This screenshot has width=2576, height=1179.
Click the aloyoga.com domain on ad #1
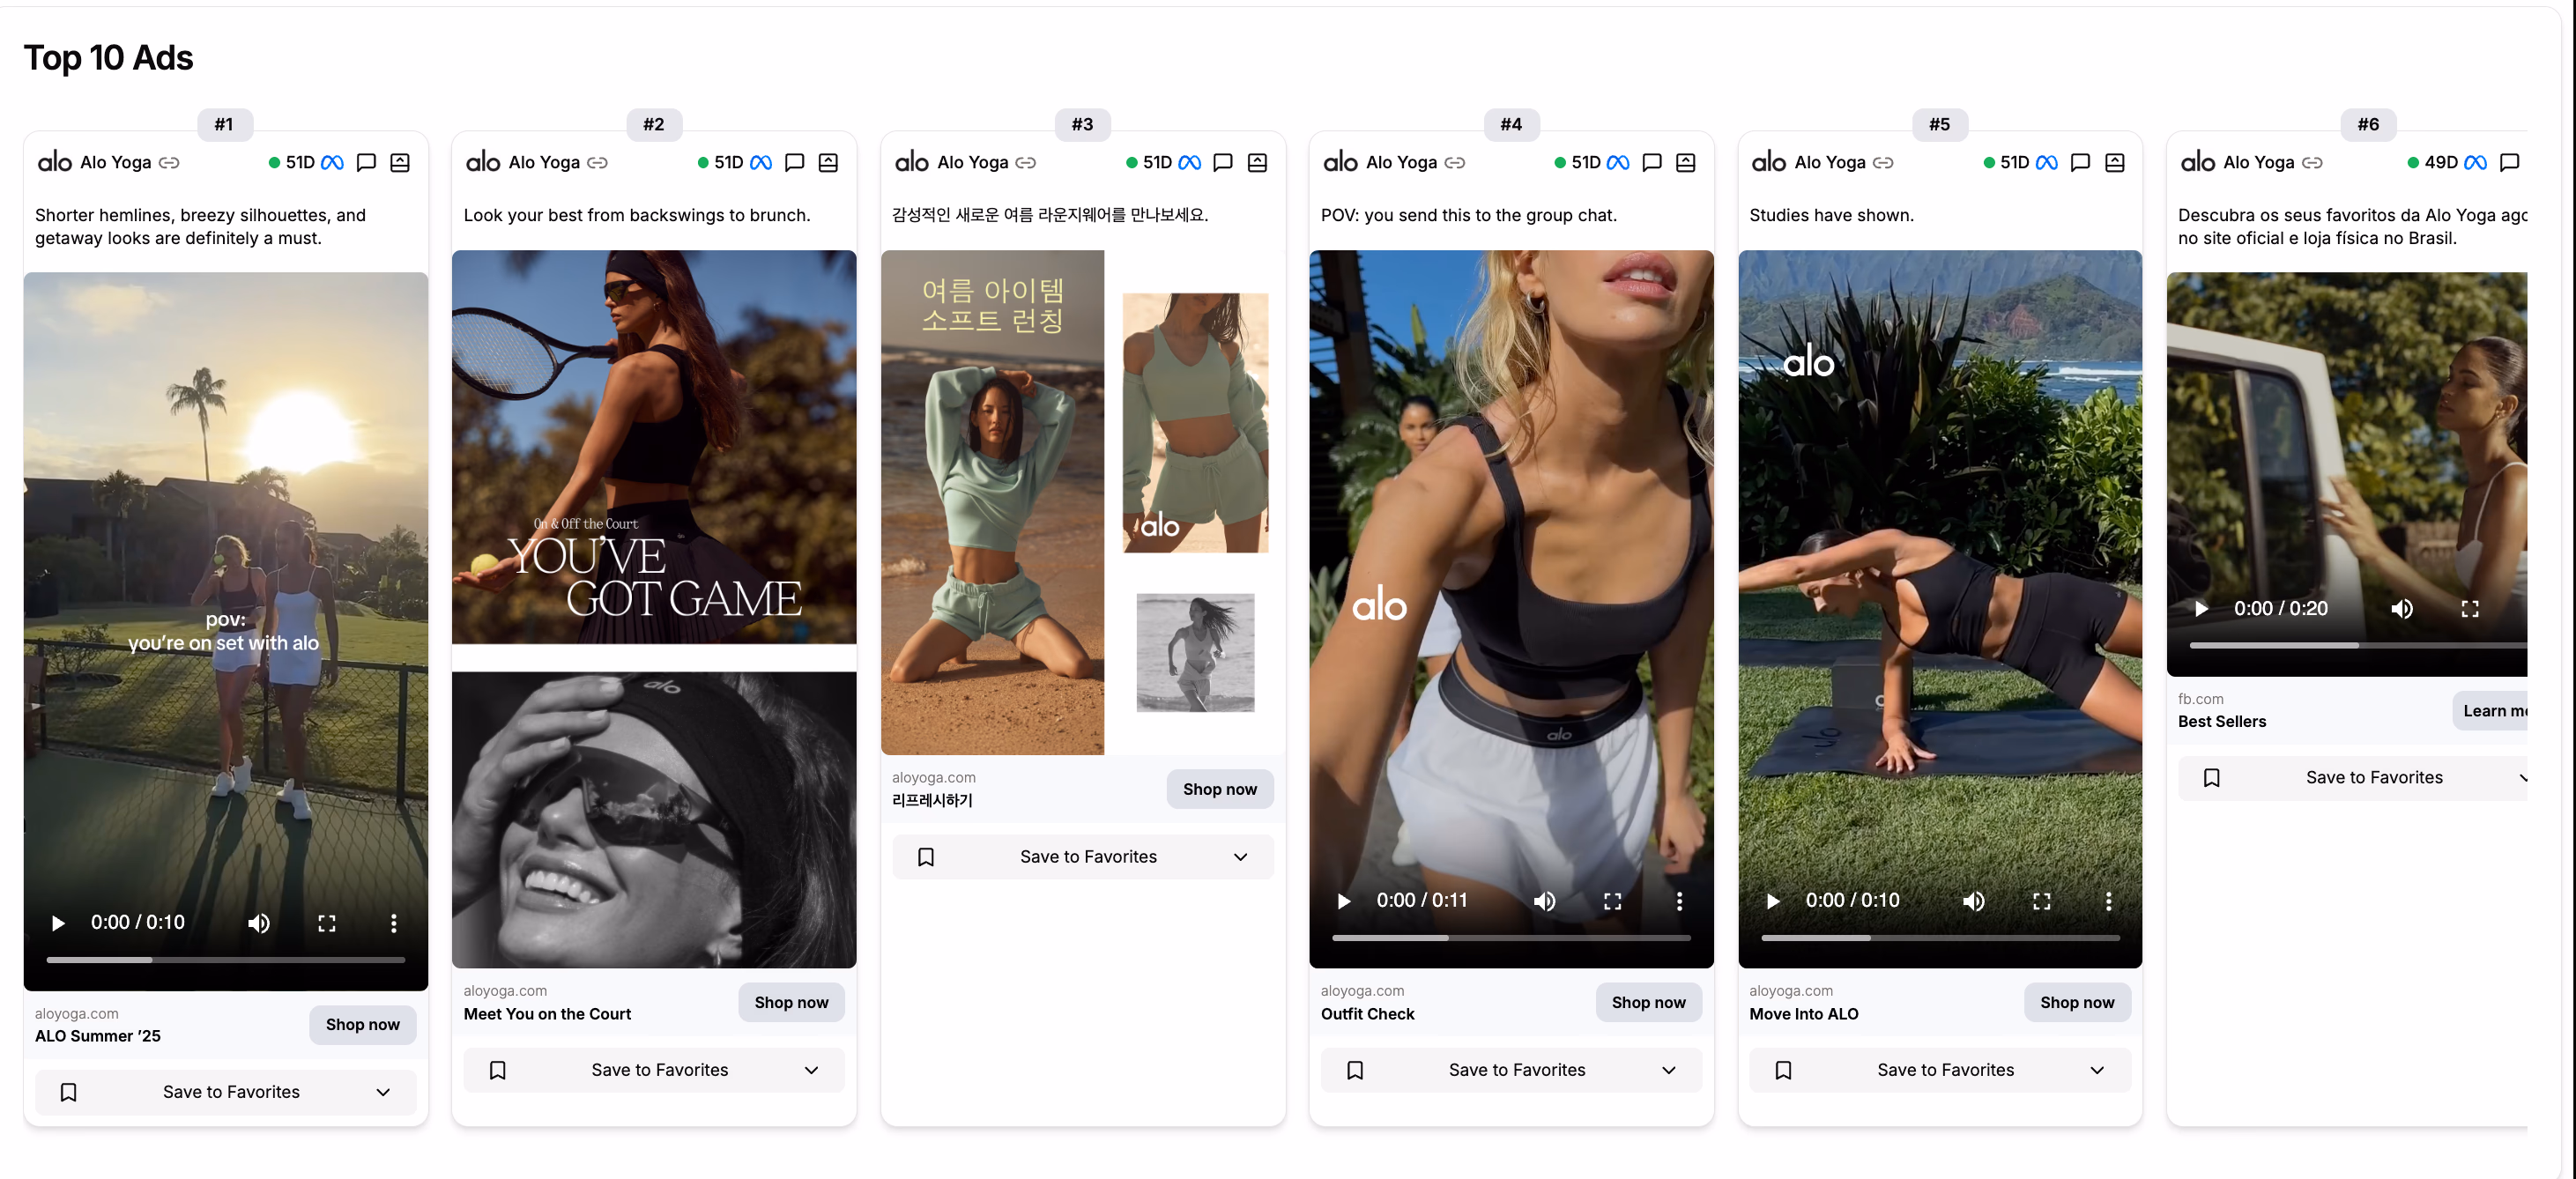77,1013
